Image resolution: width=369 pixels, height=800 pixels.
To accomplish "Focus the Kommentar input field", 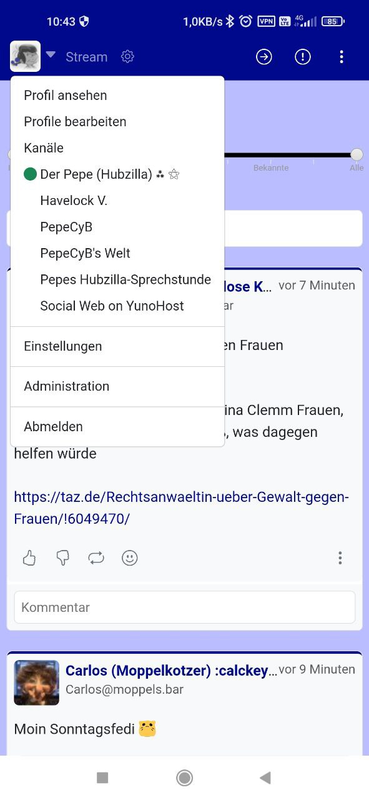I will point(184,607).
